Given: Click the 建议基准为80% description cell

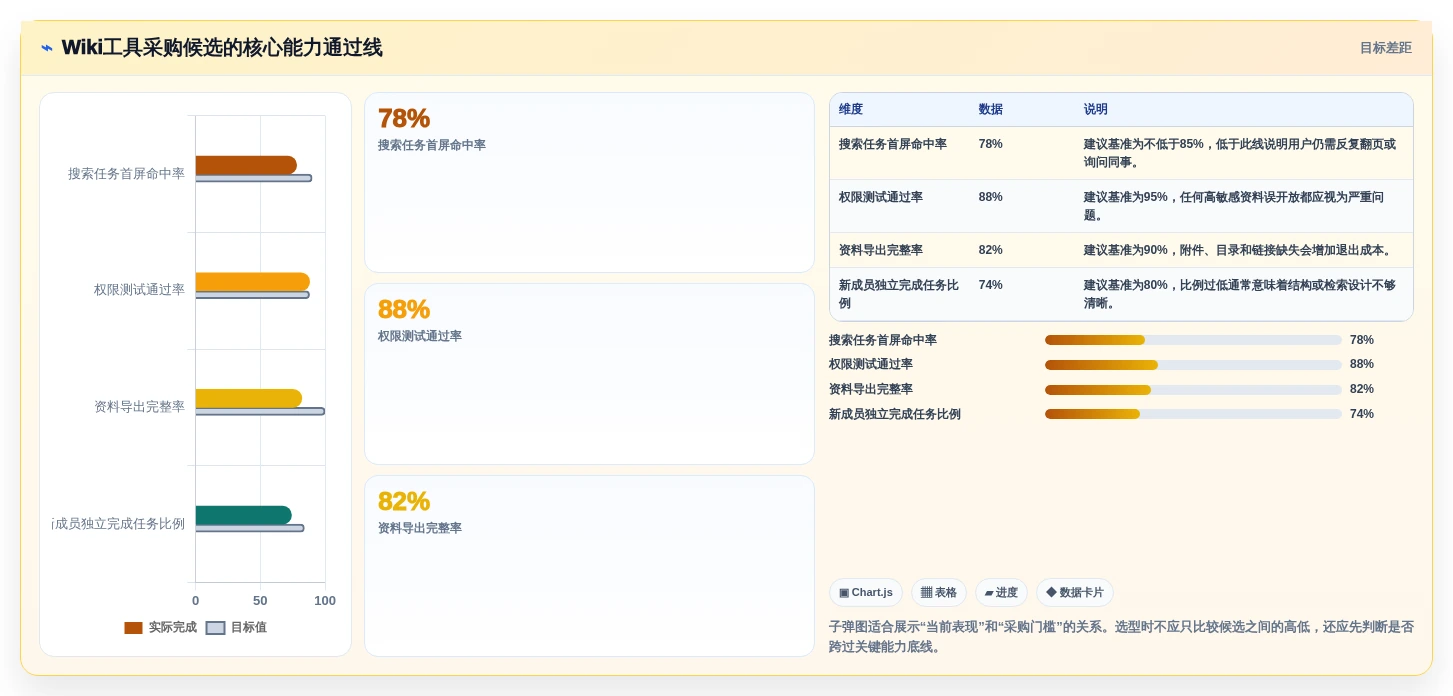Looking at the screenshot, I should click(1243, 294).
